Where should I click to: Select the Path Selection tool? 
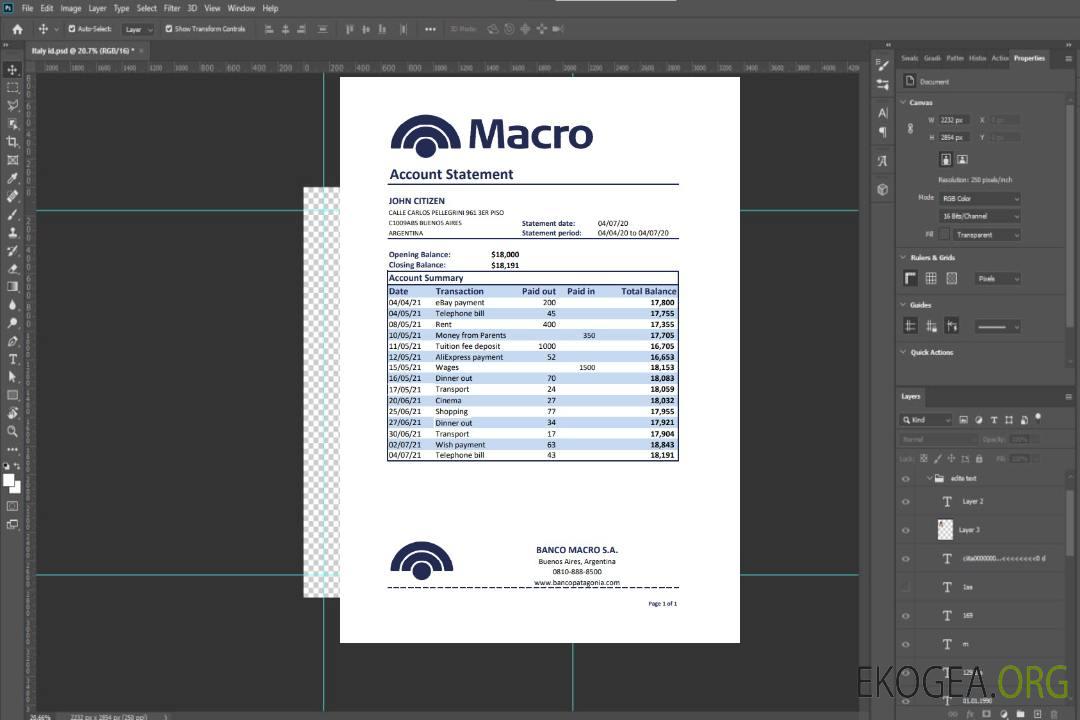click(x=12, y=377)
